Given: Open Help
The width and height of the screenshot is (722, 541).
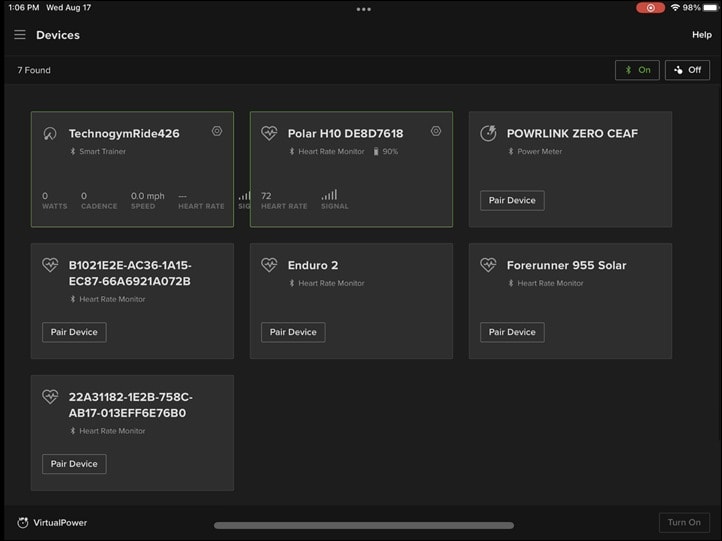Looking at the screenshot, I should point(701,35).
